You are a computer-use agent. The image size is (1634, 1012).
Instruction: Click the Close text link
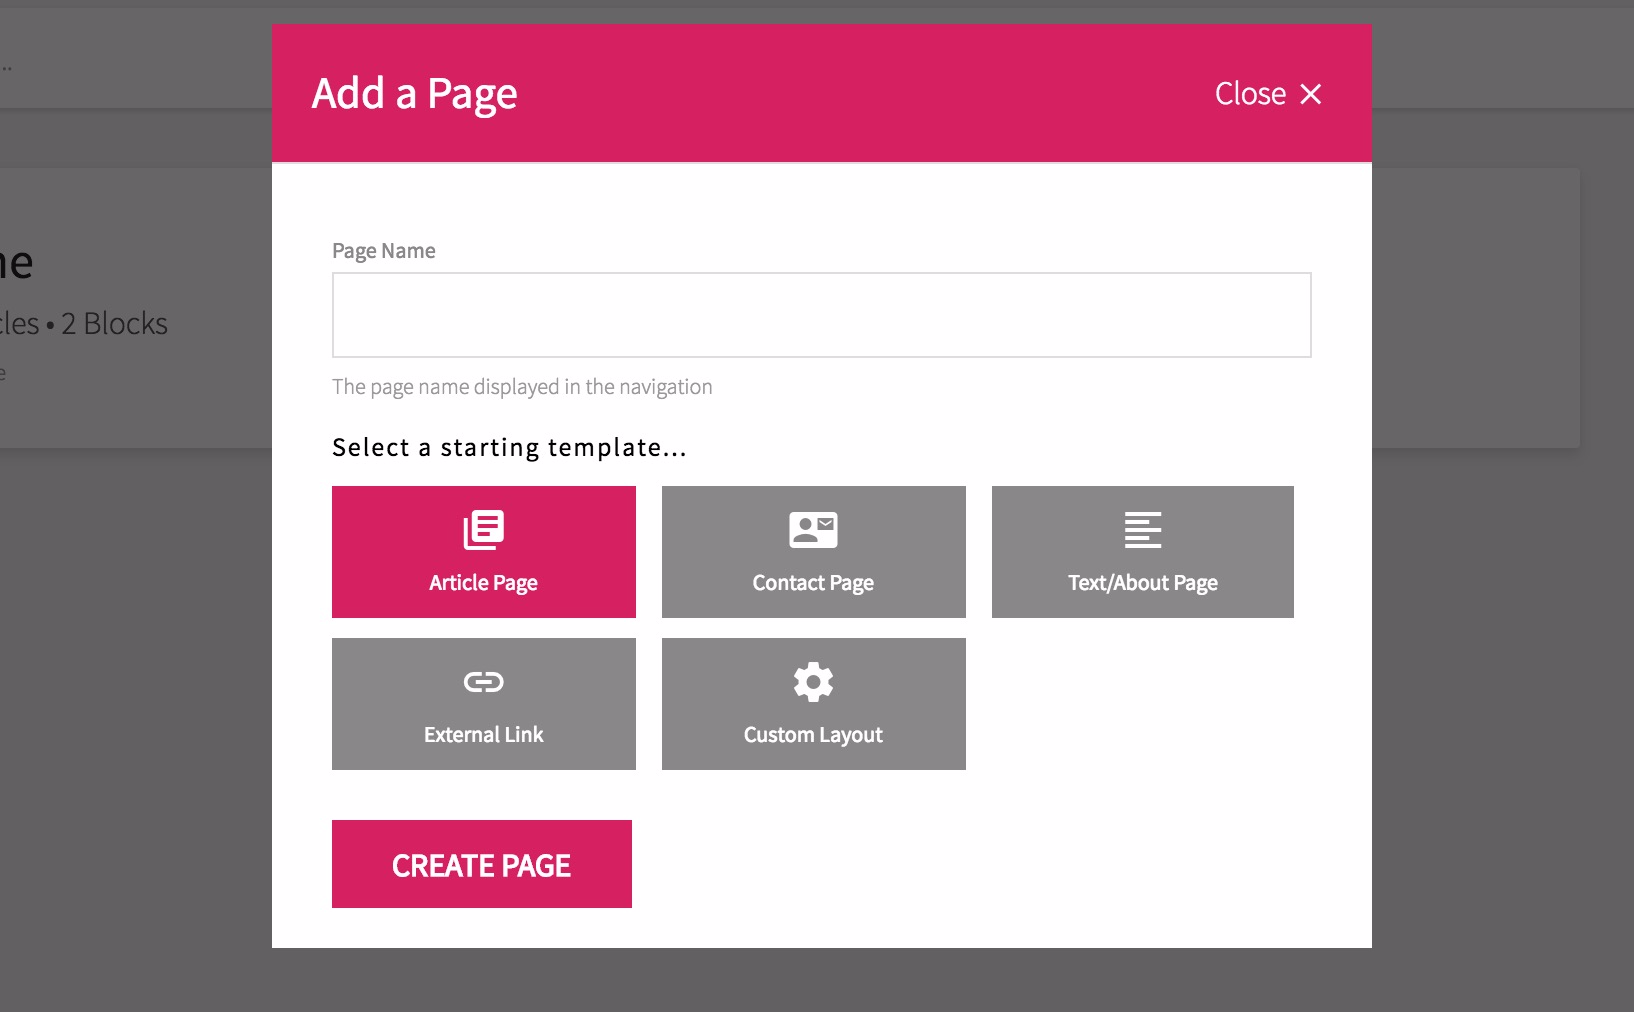[x=1250, y=94]
